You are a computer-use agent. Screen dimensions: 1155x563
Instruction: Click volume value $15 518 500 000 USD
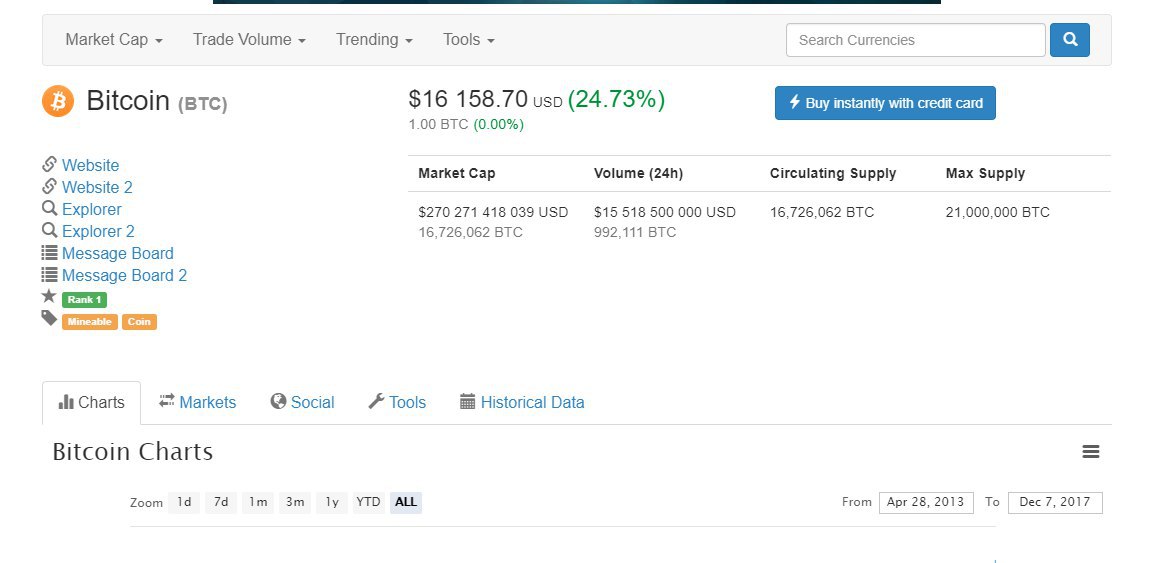(x=664, y=212)
